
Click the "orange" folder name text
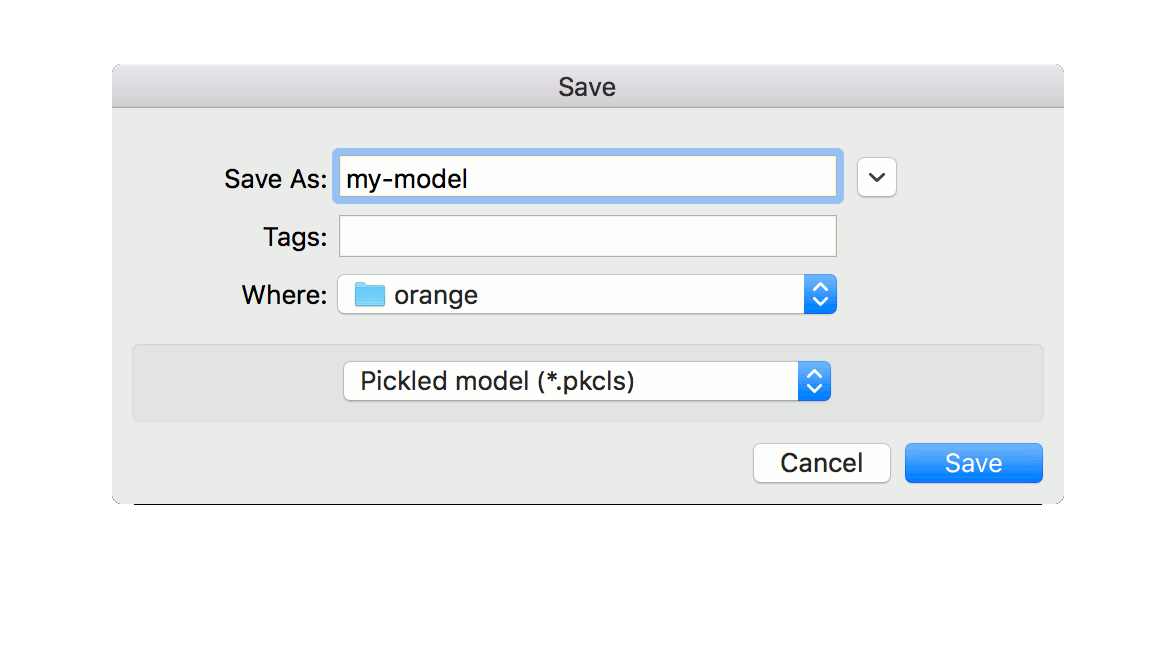pos(436,295)
